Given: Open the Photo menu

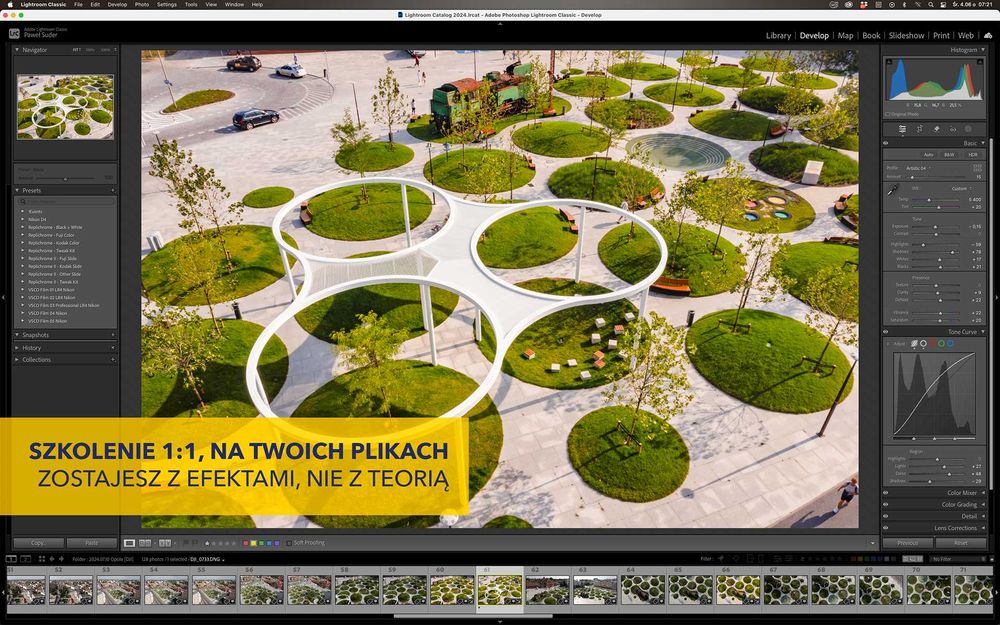Looking at the screenshot, I should tap(142, 4).
